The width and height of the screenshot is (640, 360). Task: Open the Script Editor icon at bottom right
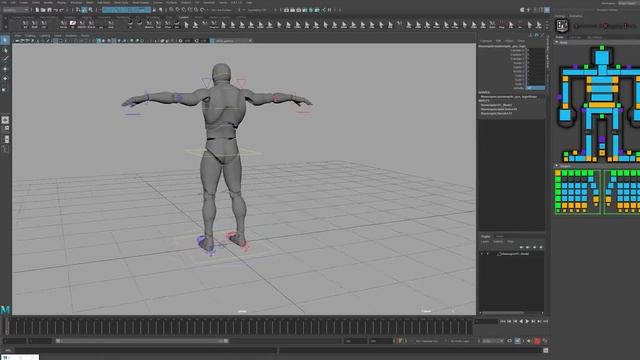click(x=545, y=350)
